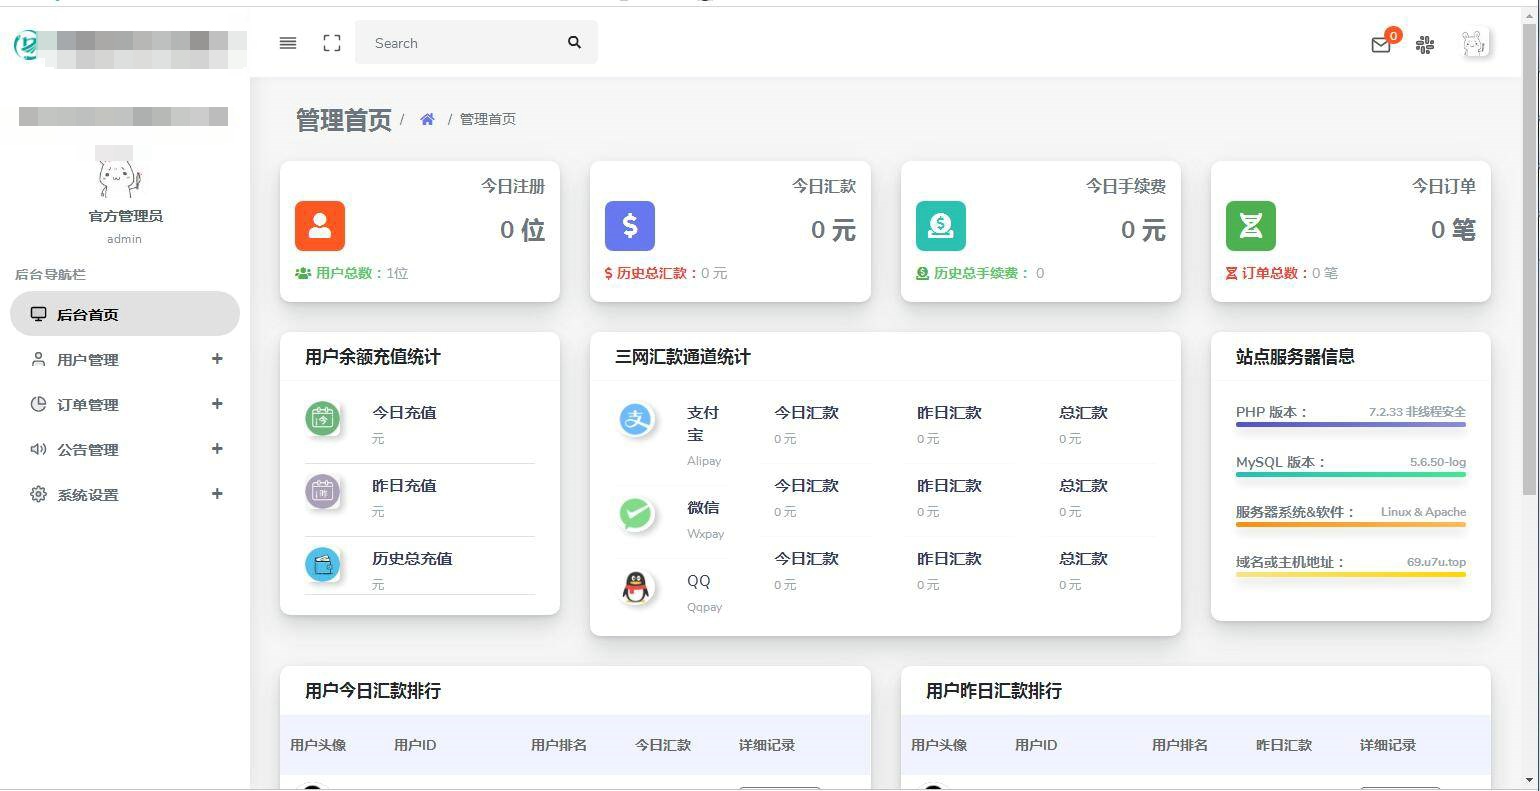Click the Alipay channel icon
The width and height of the screenshot is (1540, 791).
[636, 420]
